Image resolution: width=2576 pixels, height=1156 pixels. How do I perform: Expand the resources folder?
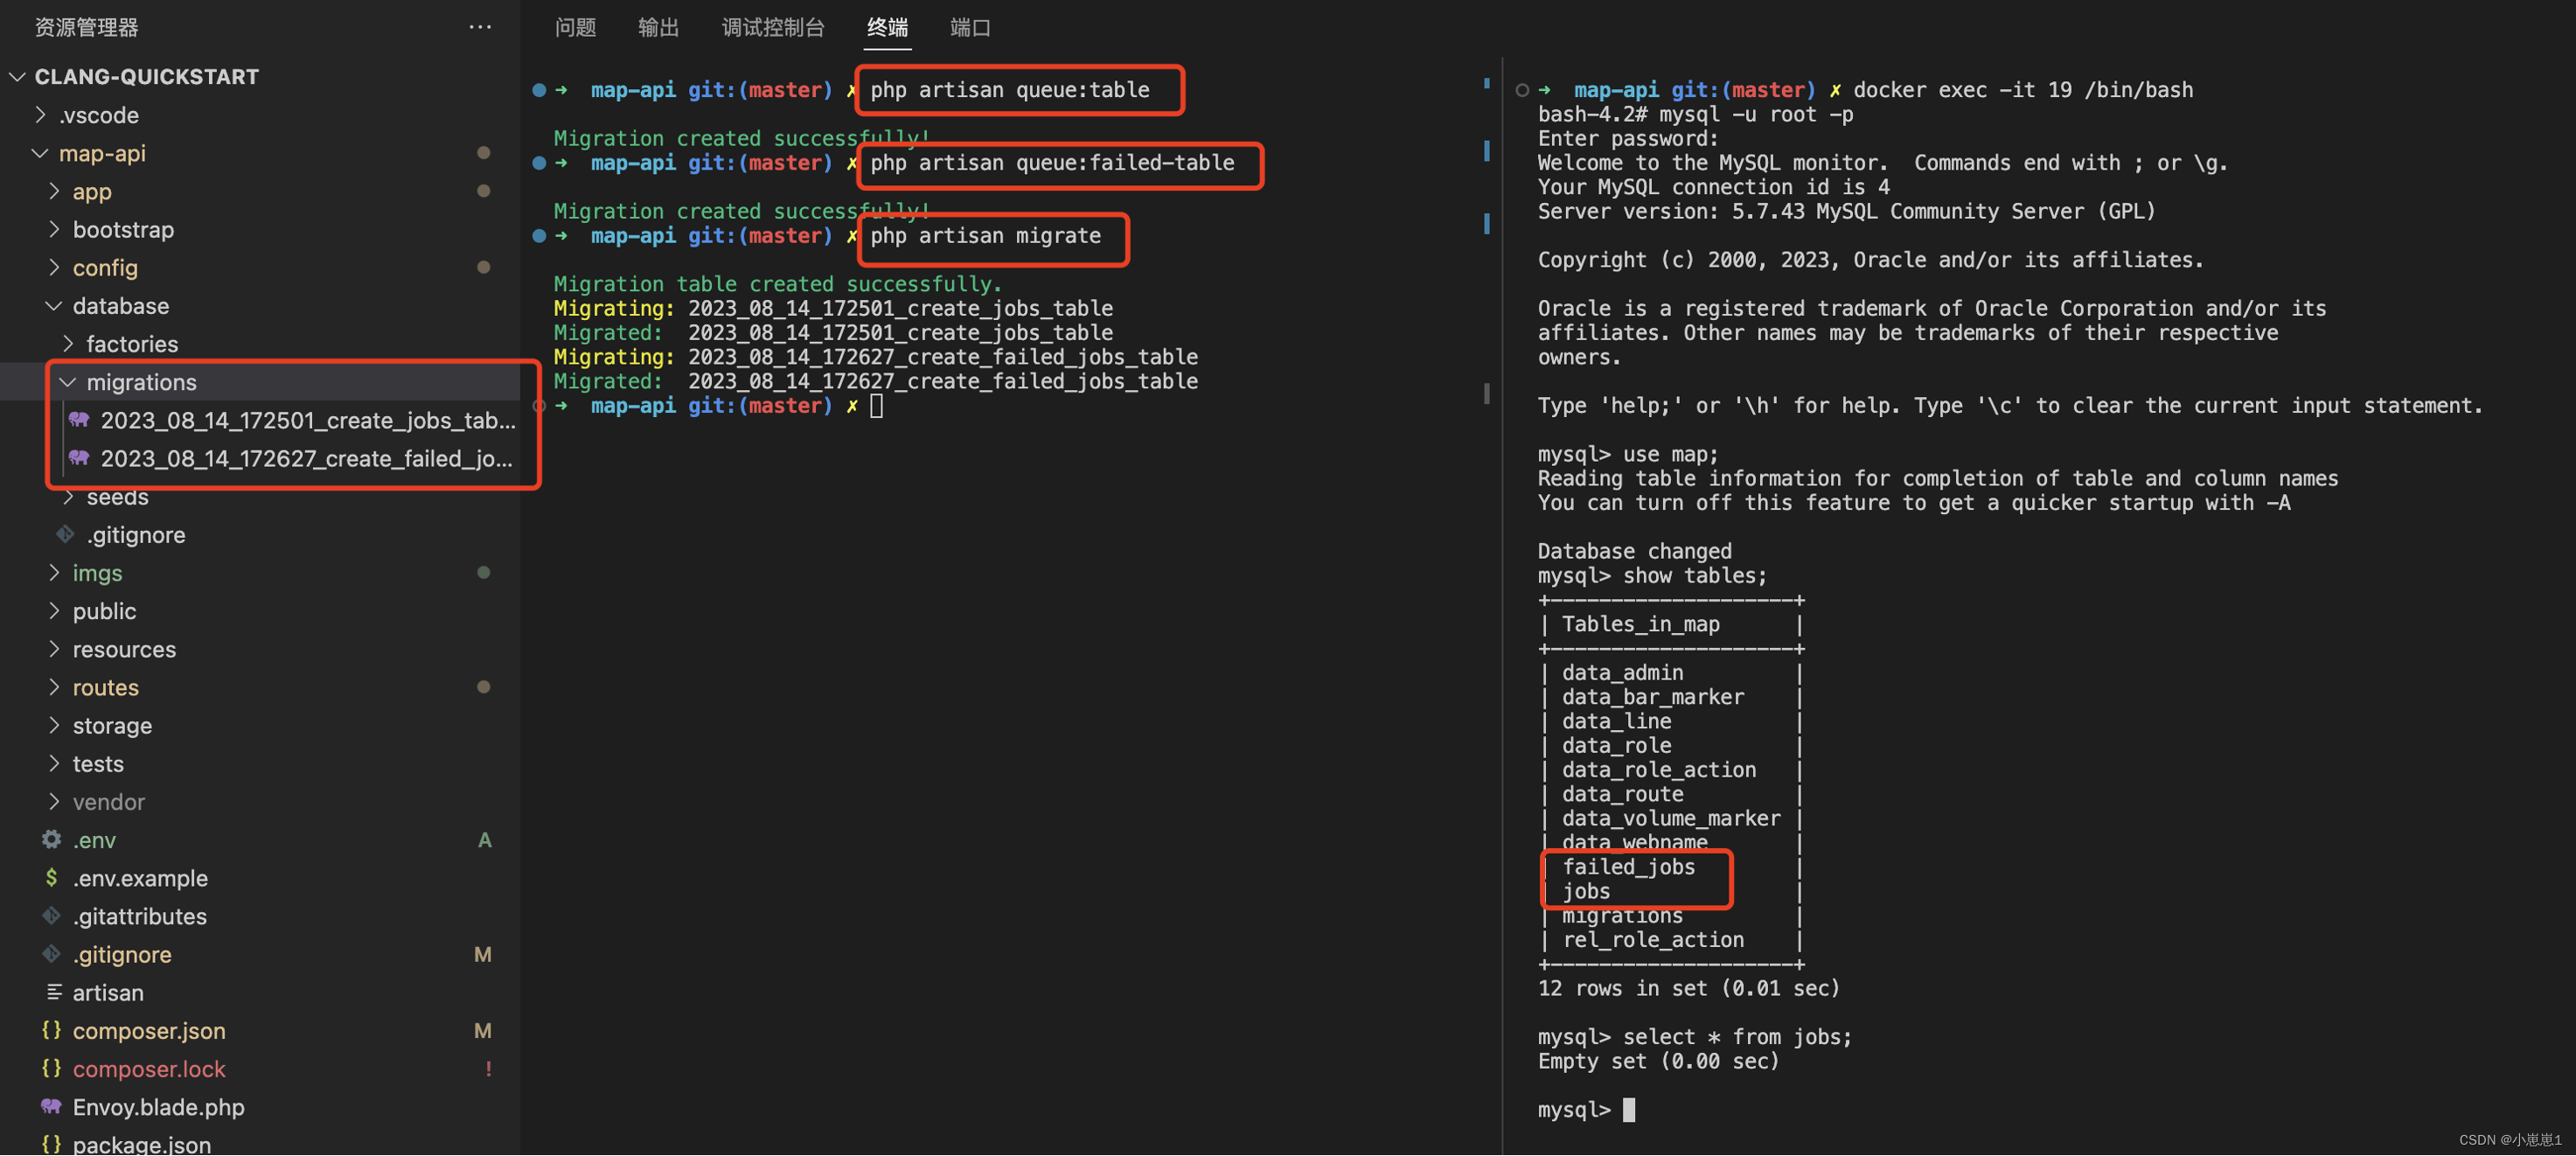[54, 649]
